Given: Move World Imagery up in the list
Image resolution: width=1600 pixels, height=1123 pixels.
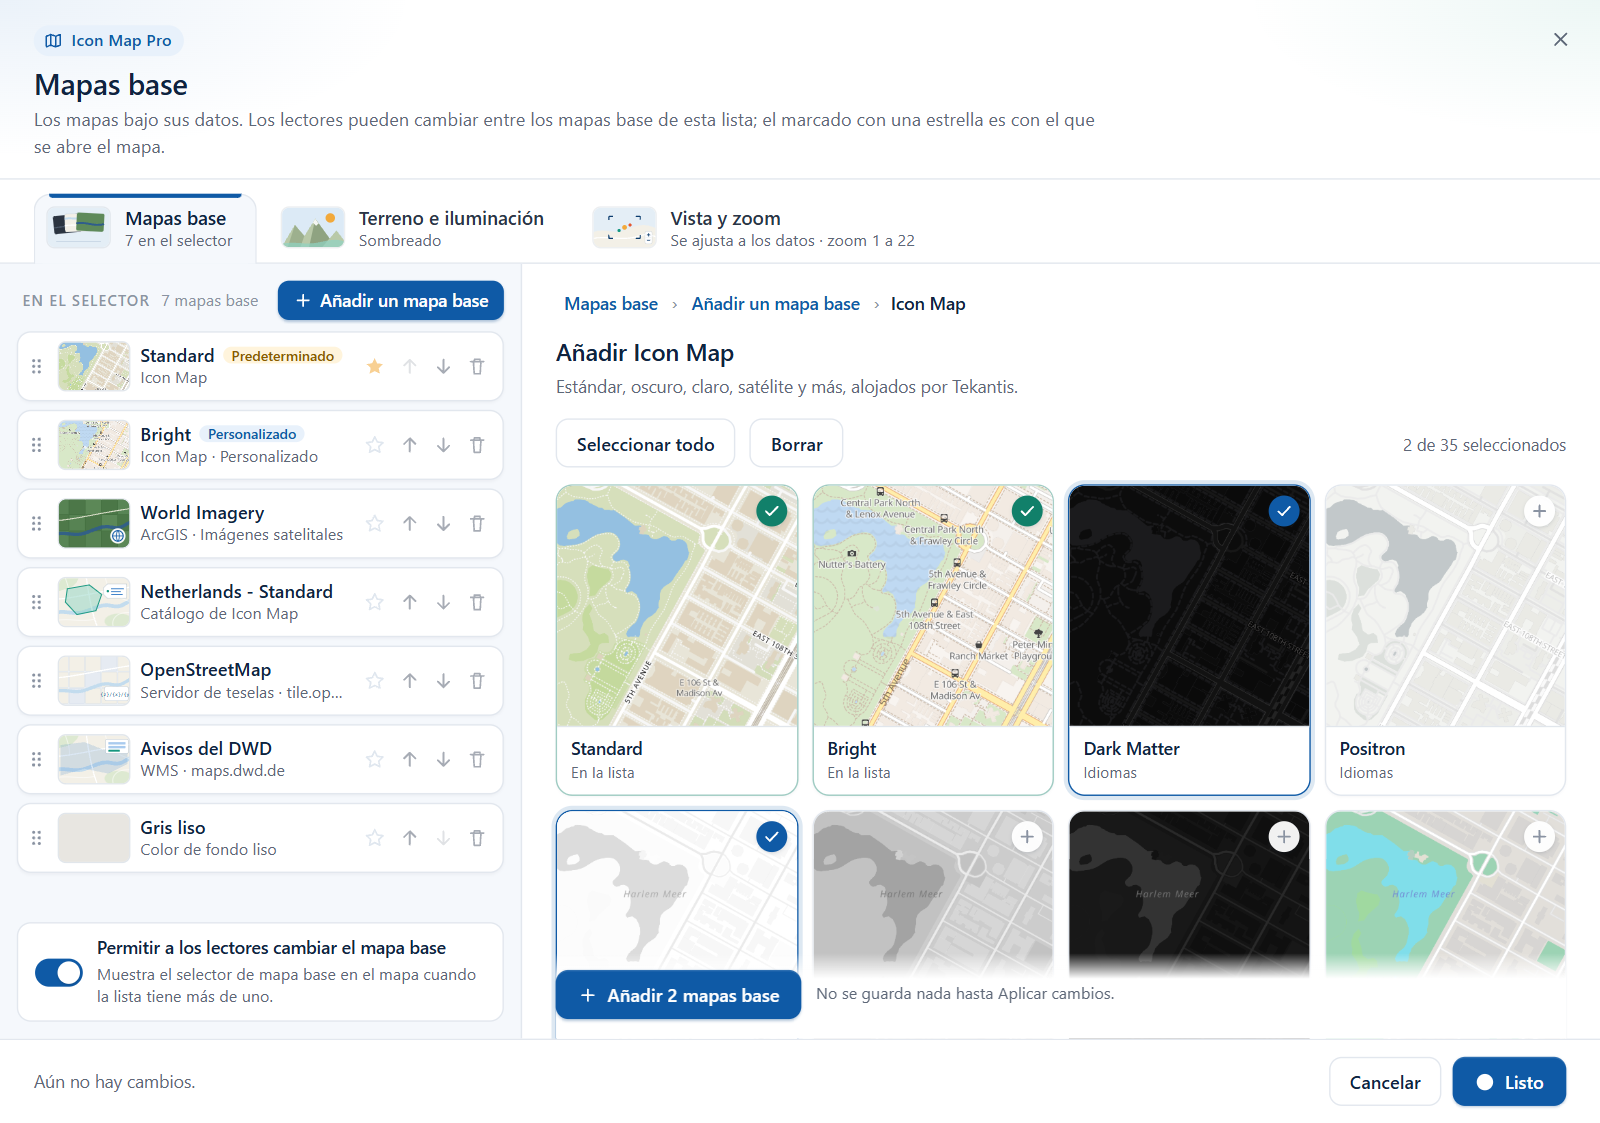Looking at the screenshot, I should 410,524.
